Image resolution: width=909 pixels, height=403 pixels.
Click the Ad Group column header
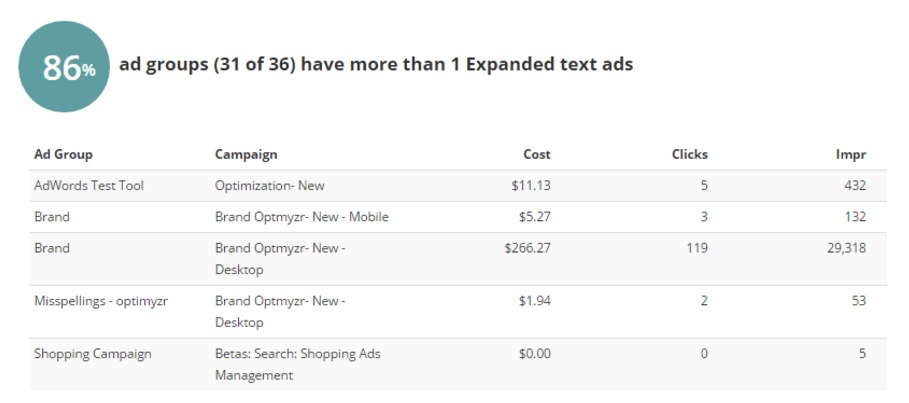(63, 154)
